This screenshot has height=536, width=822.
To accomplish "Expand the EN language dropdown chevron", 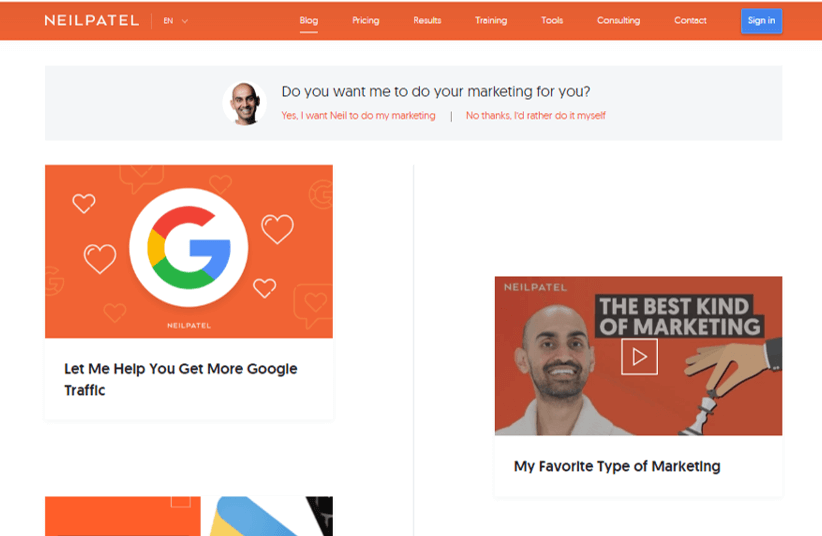I will click(185, 21).
